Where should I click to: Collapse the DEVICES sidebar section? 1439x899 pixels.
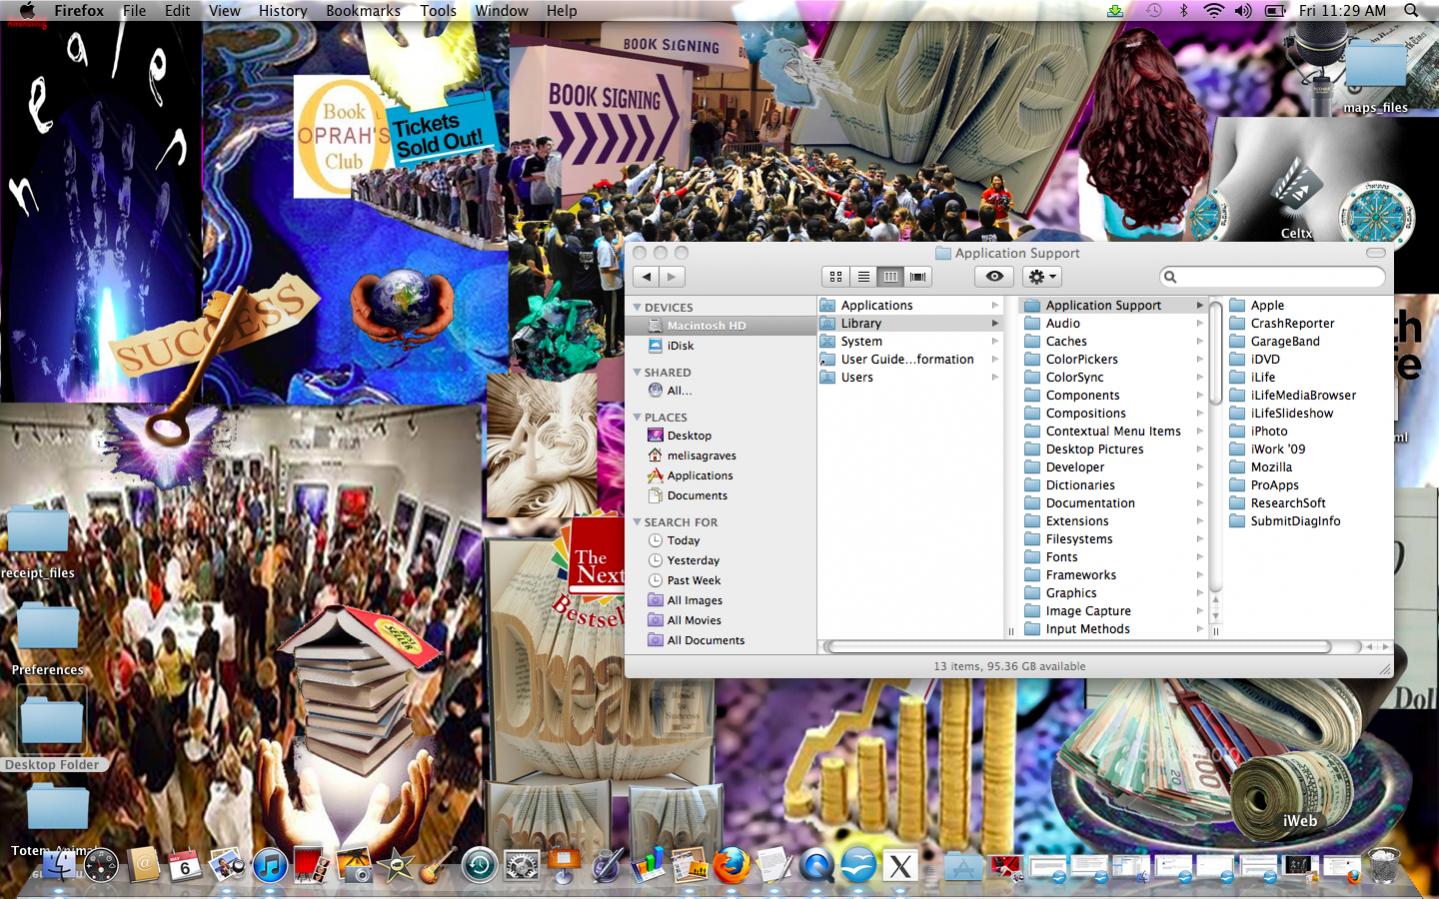pos(637,307)
